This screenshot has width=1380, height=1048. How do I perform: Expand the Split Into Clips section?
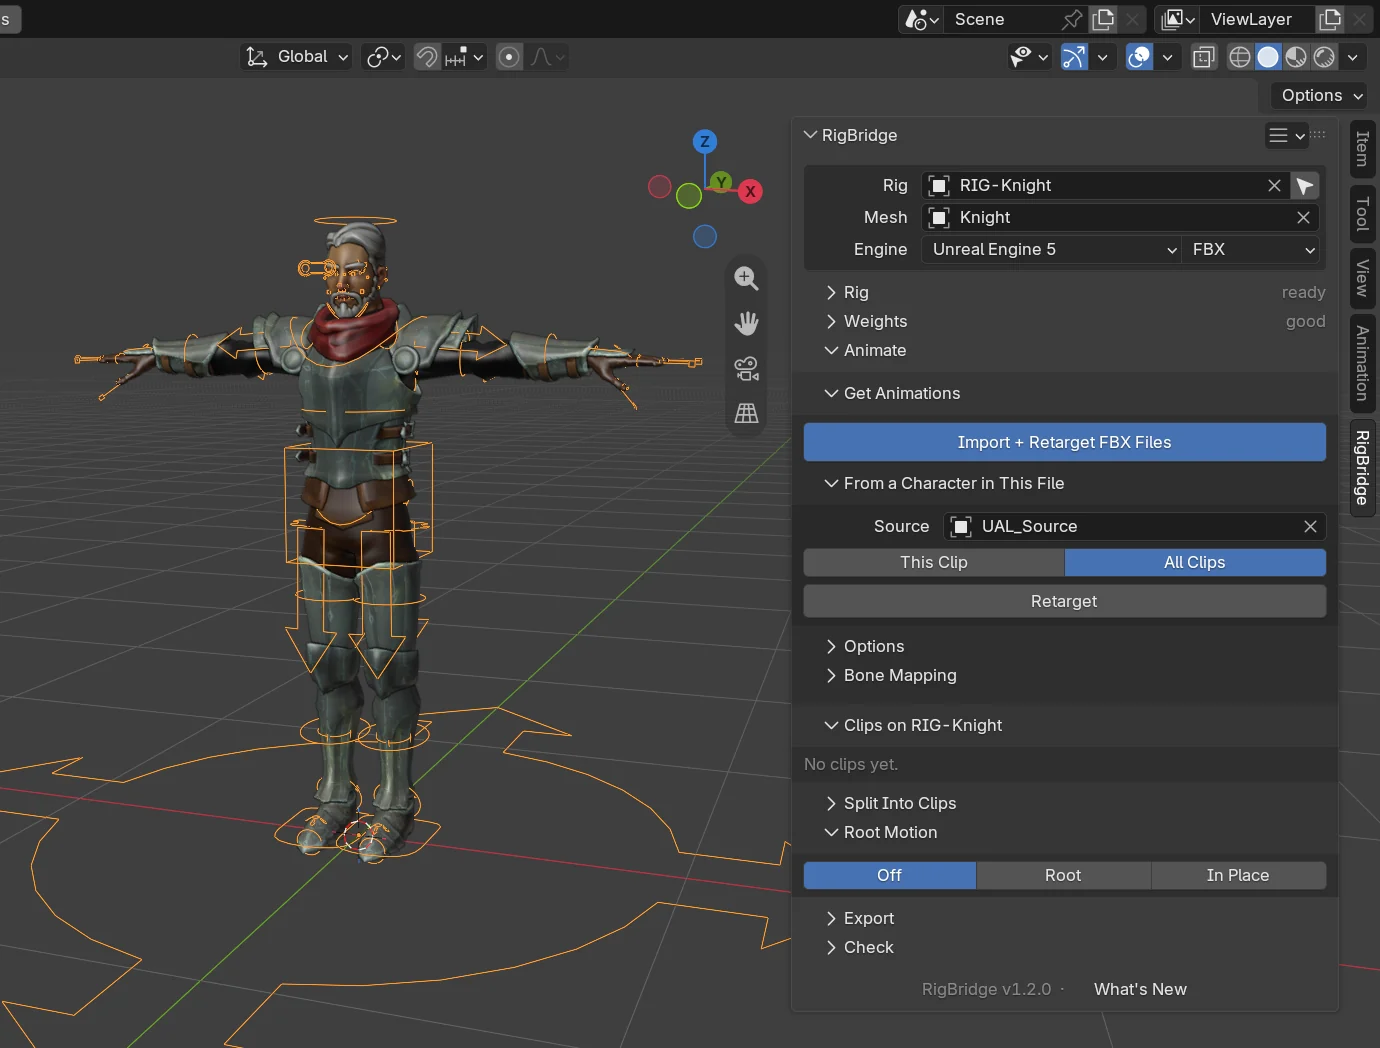tap(891, 803)
